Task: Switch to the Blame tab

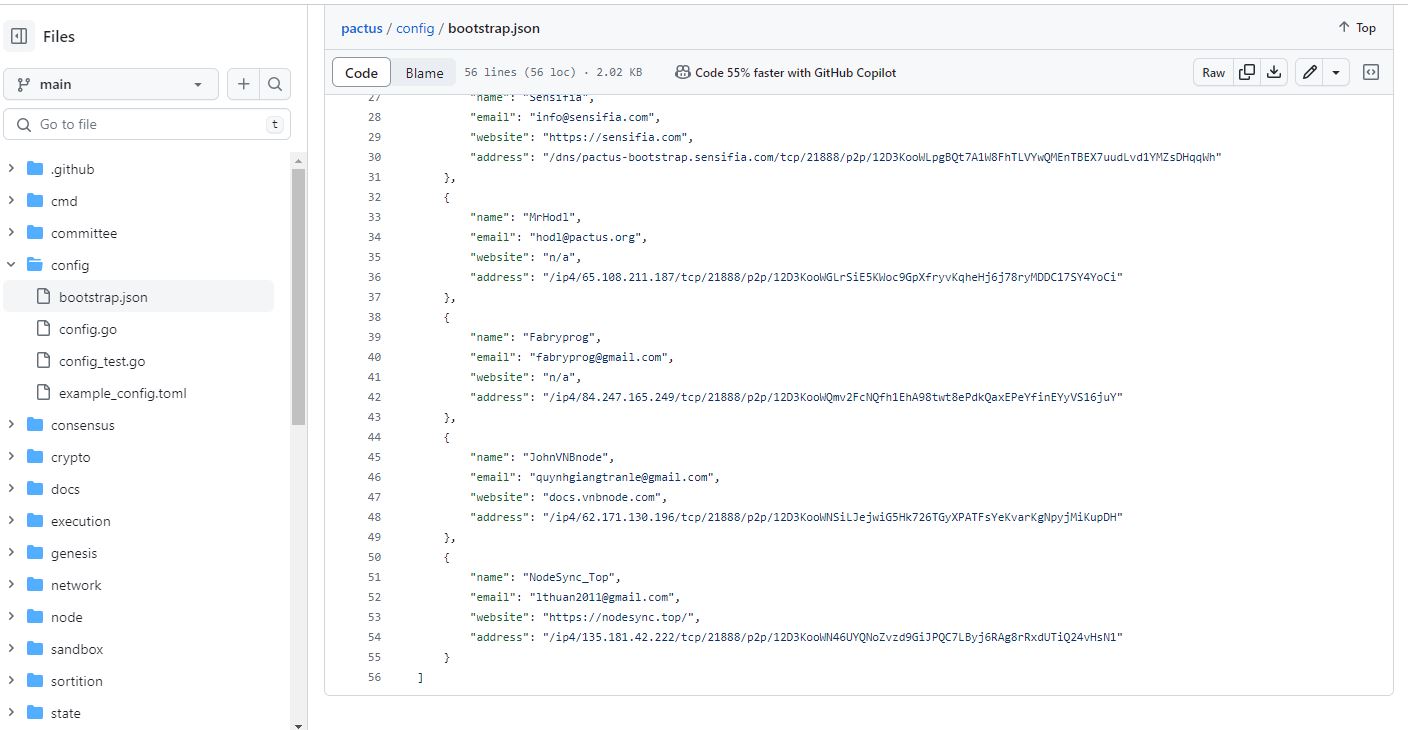Action: 424,73
